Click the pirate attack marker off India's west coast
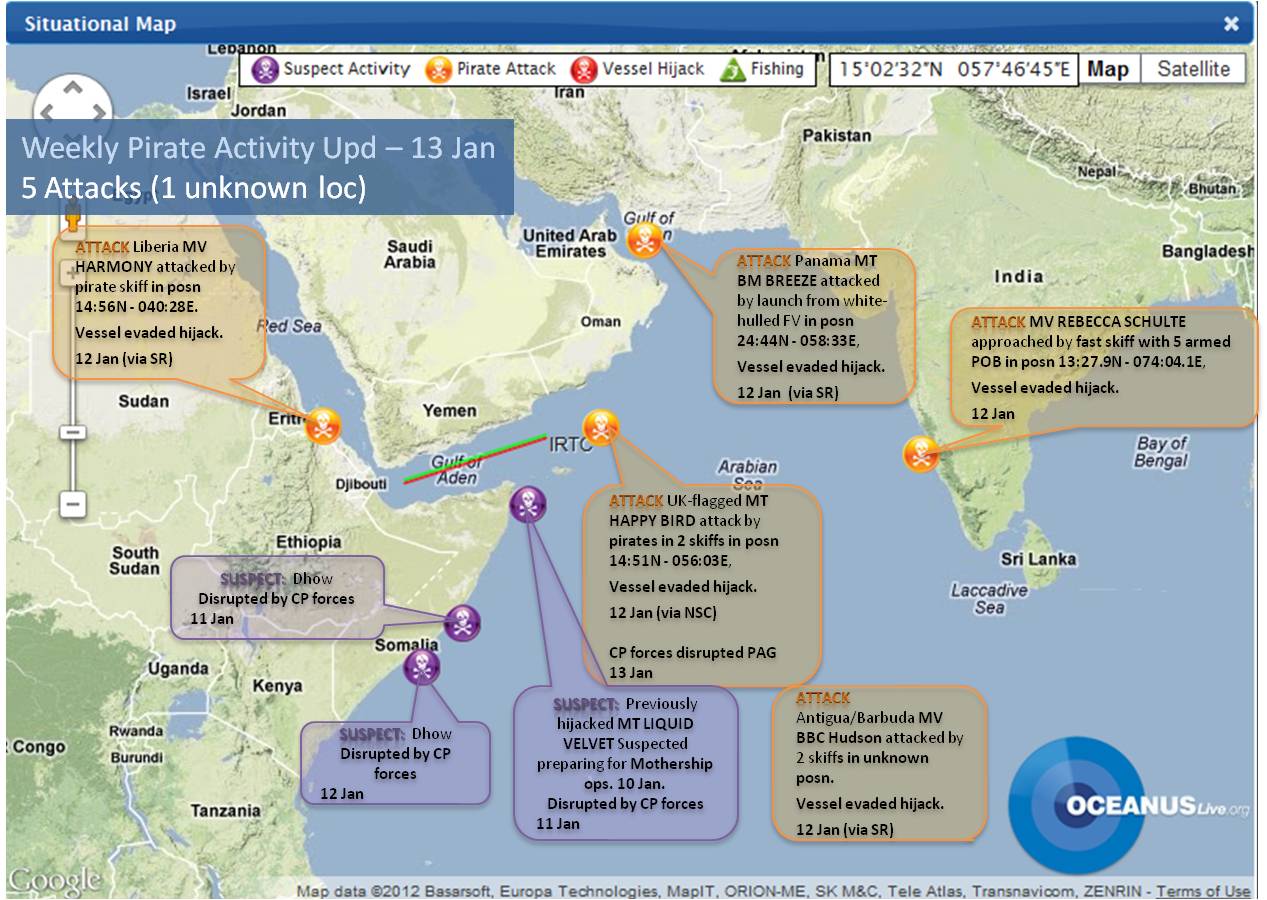The width and height of the screenshot is (1267, 900). pyautogui.click(x=921, y=454)
